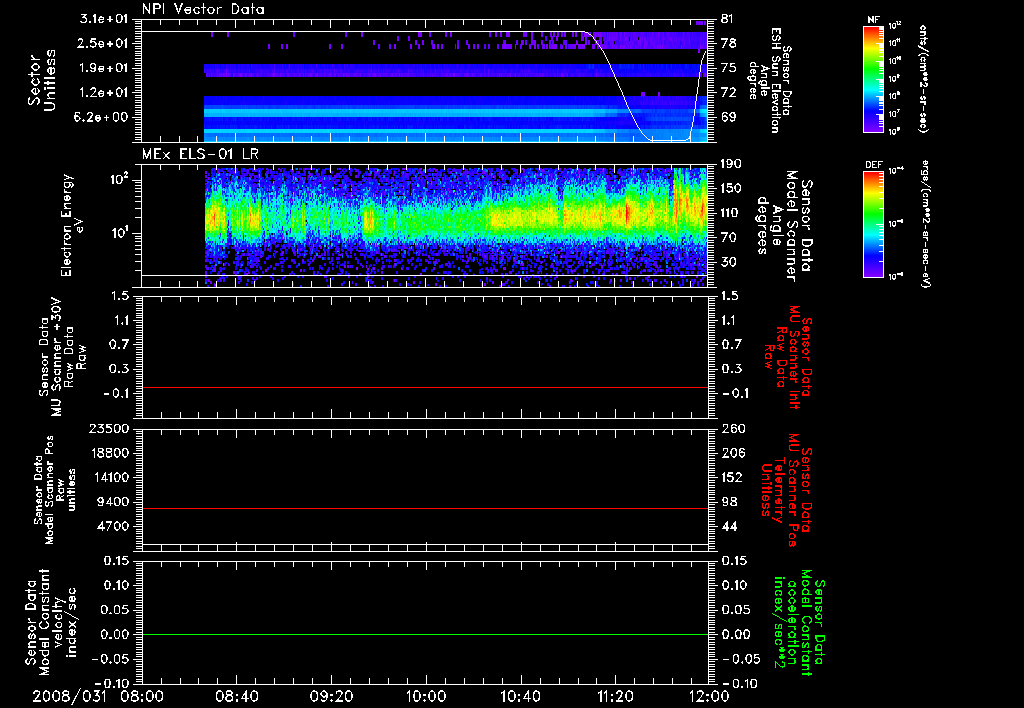Click the 10:40 time axis label
Viewport: 1024px width, 708px height.
(520, 695)
